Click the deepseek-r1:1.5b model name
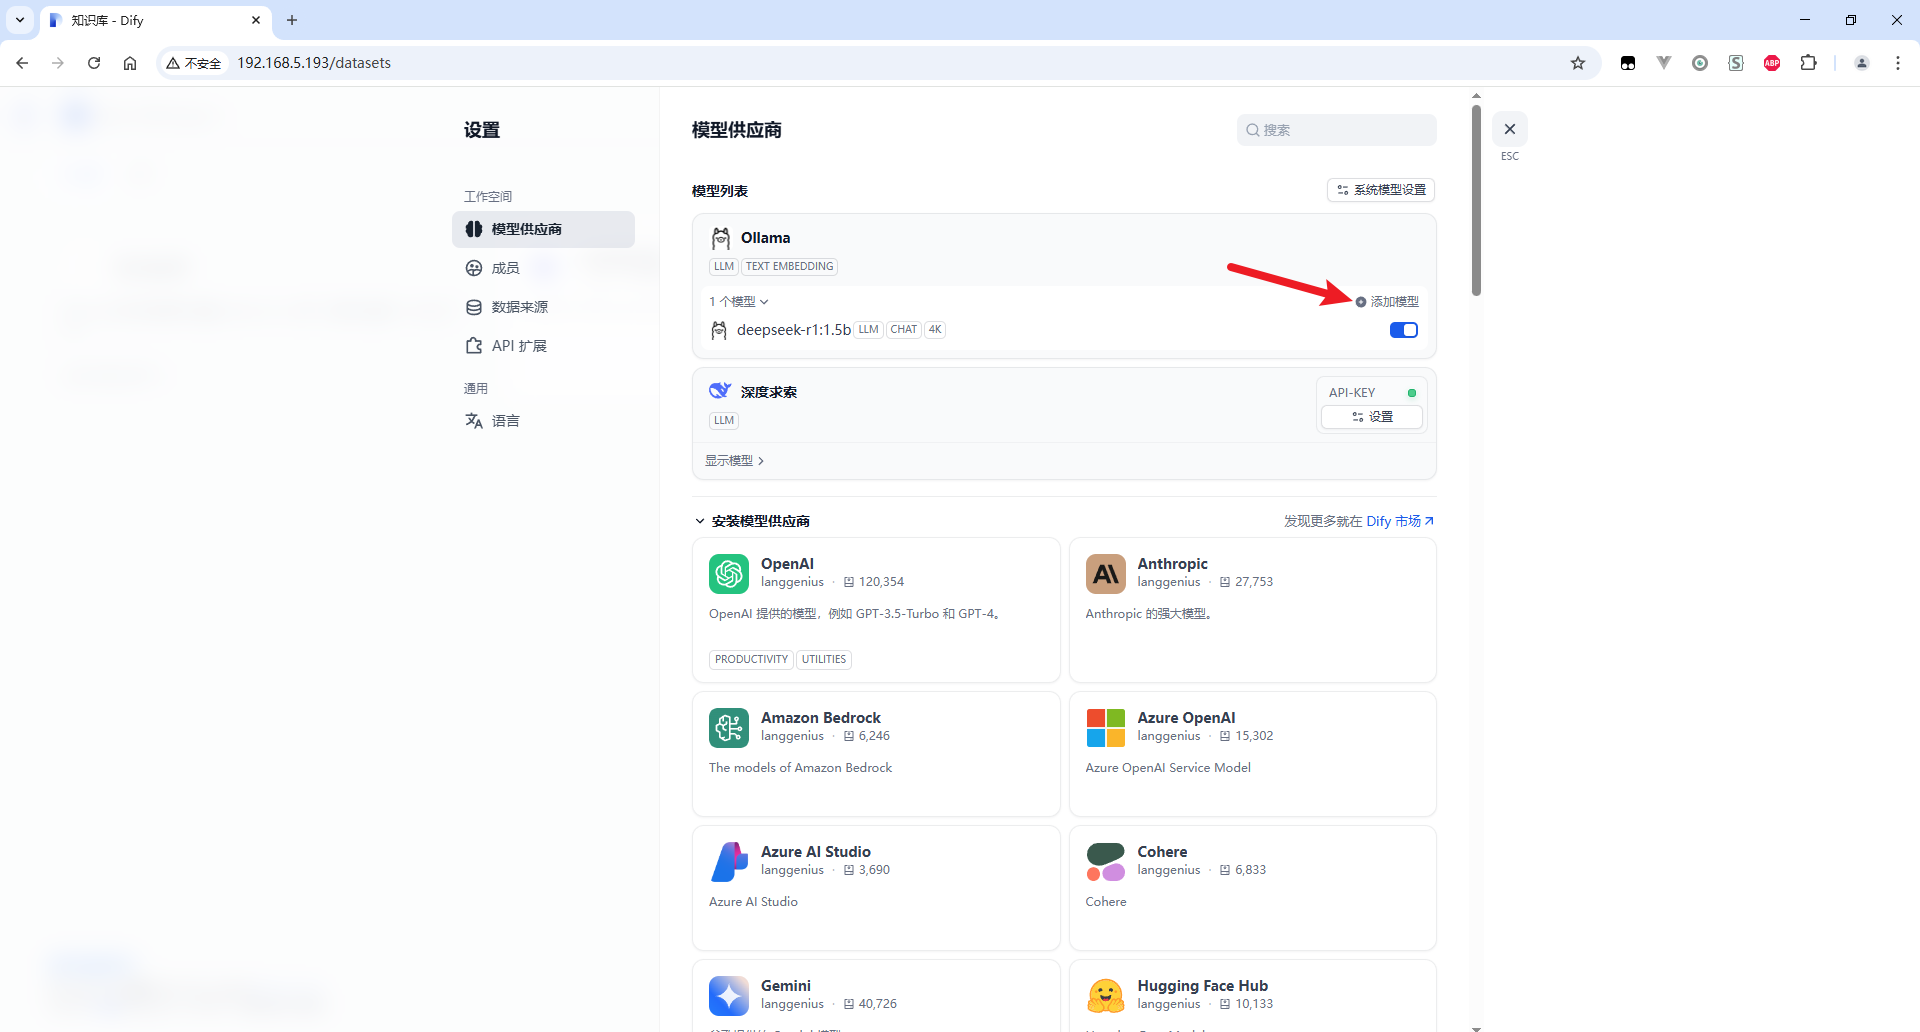 794,330
